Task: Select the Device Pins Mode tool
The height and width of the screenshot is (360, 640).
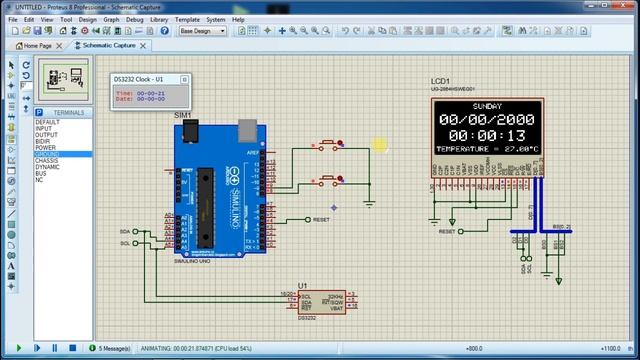Action: click(11, 149)
